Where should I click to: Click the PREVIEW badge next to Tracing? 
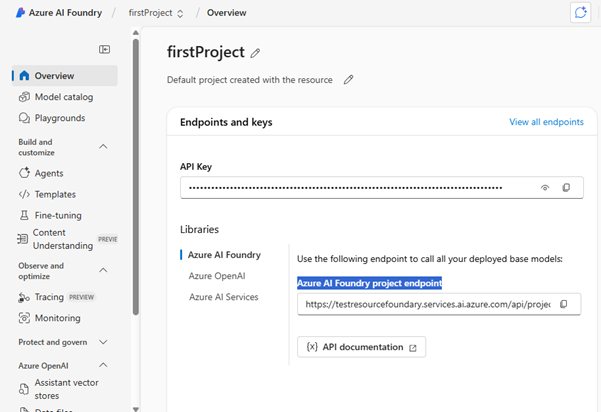[81, 297]
